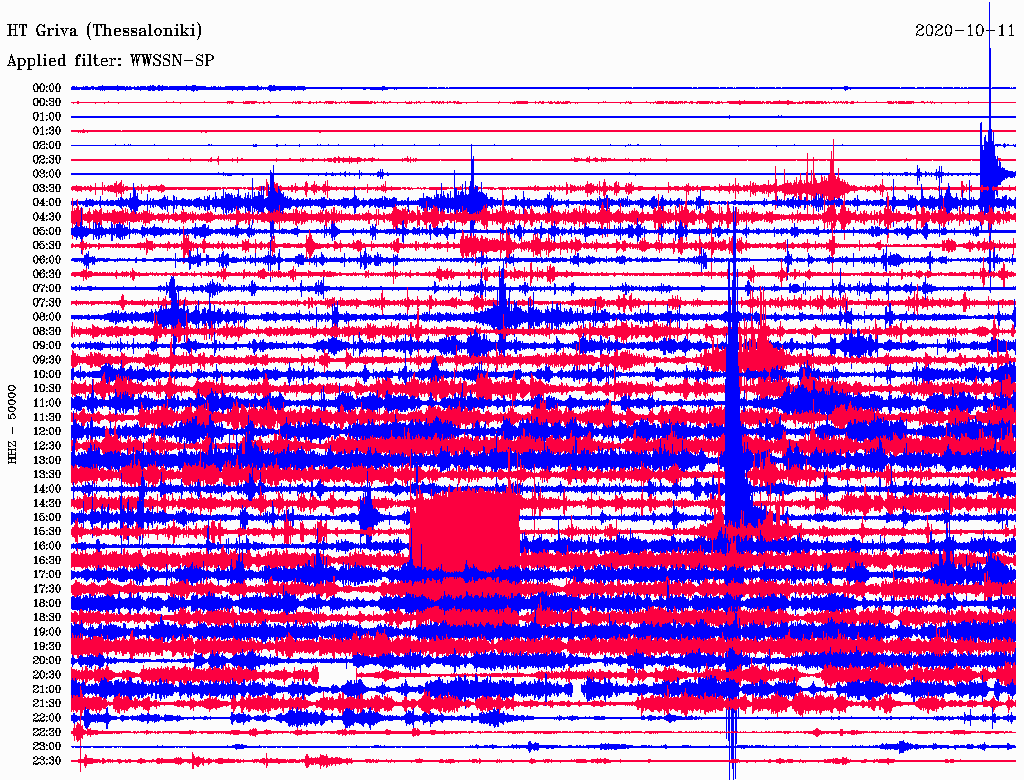Image resolution: width=1024 pixels, height=780 pixels.
Task: Select the 04:00 time label
Action: pos(47,203)
